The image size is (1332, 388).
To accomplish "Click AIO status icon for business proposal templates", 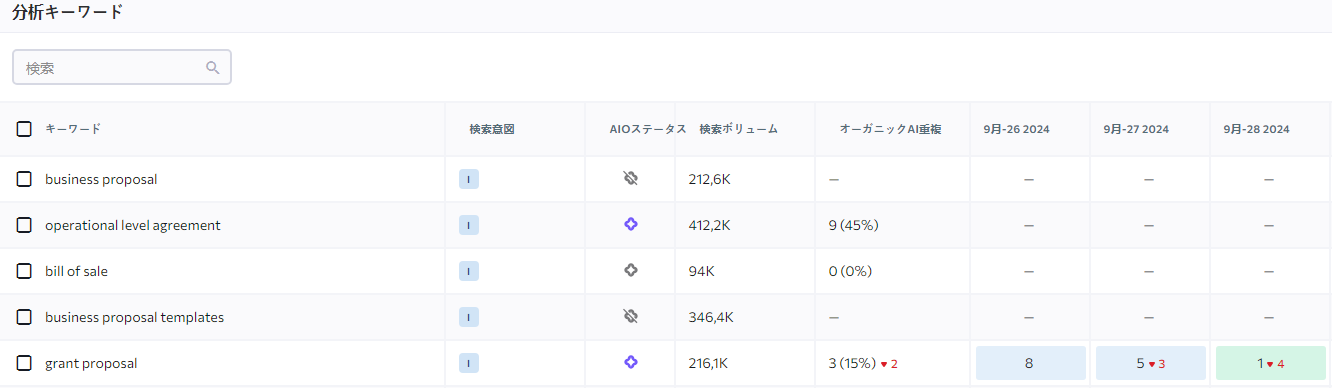I will (630, 317).
